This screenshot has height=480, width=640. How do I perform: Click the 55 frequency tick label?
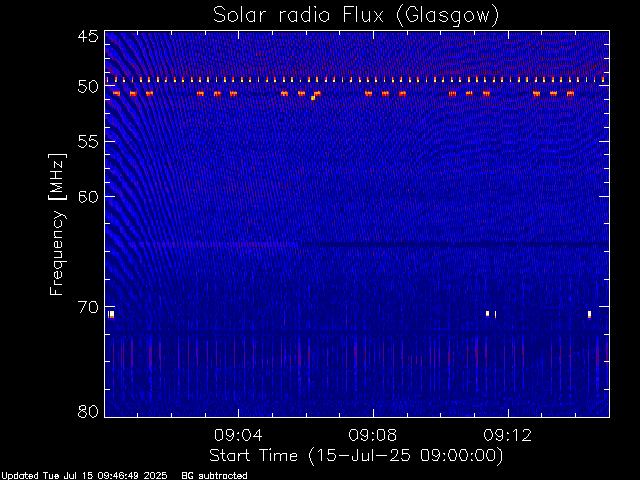pyautogui.click(x=88, y=141)
